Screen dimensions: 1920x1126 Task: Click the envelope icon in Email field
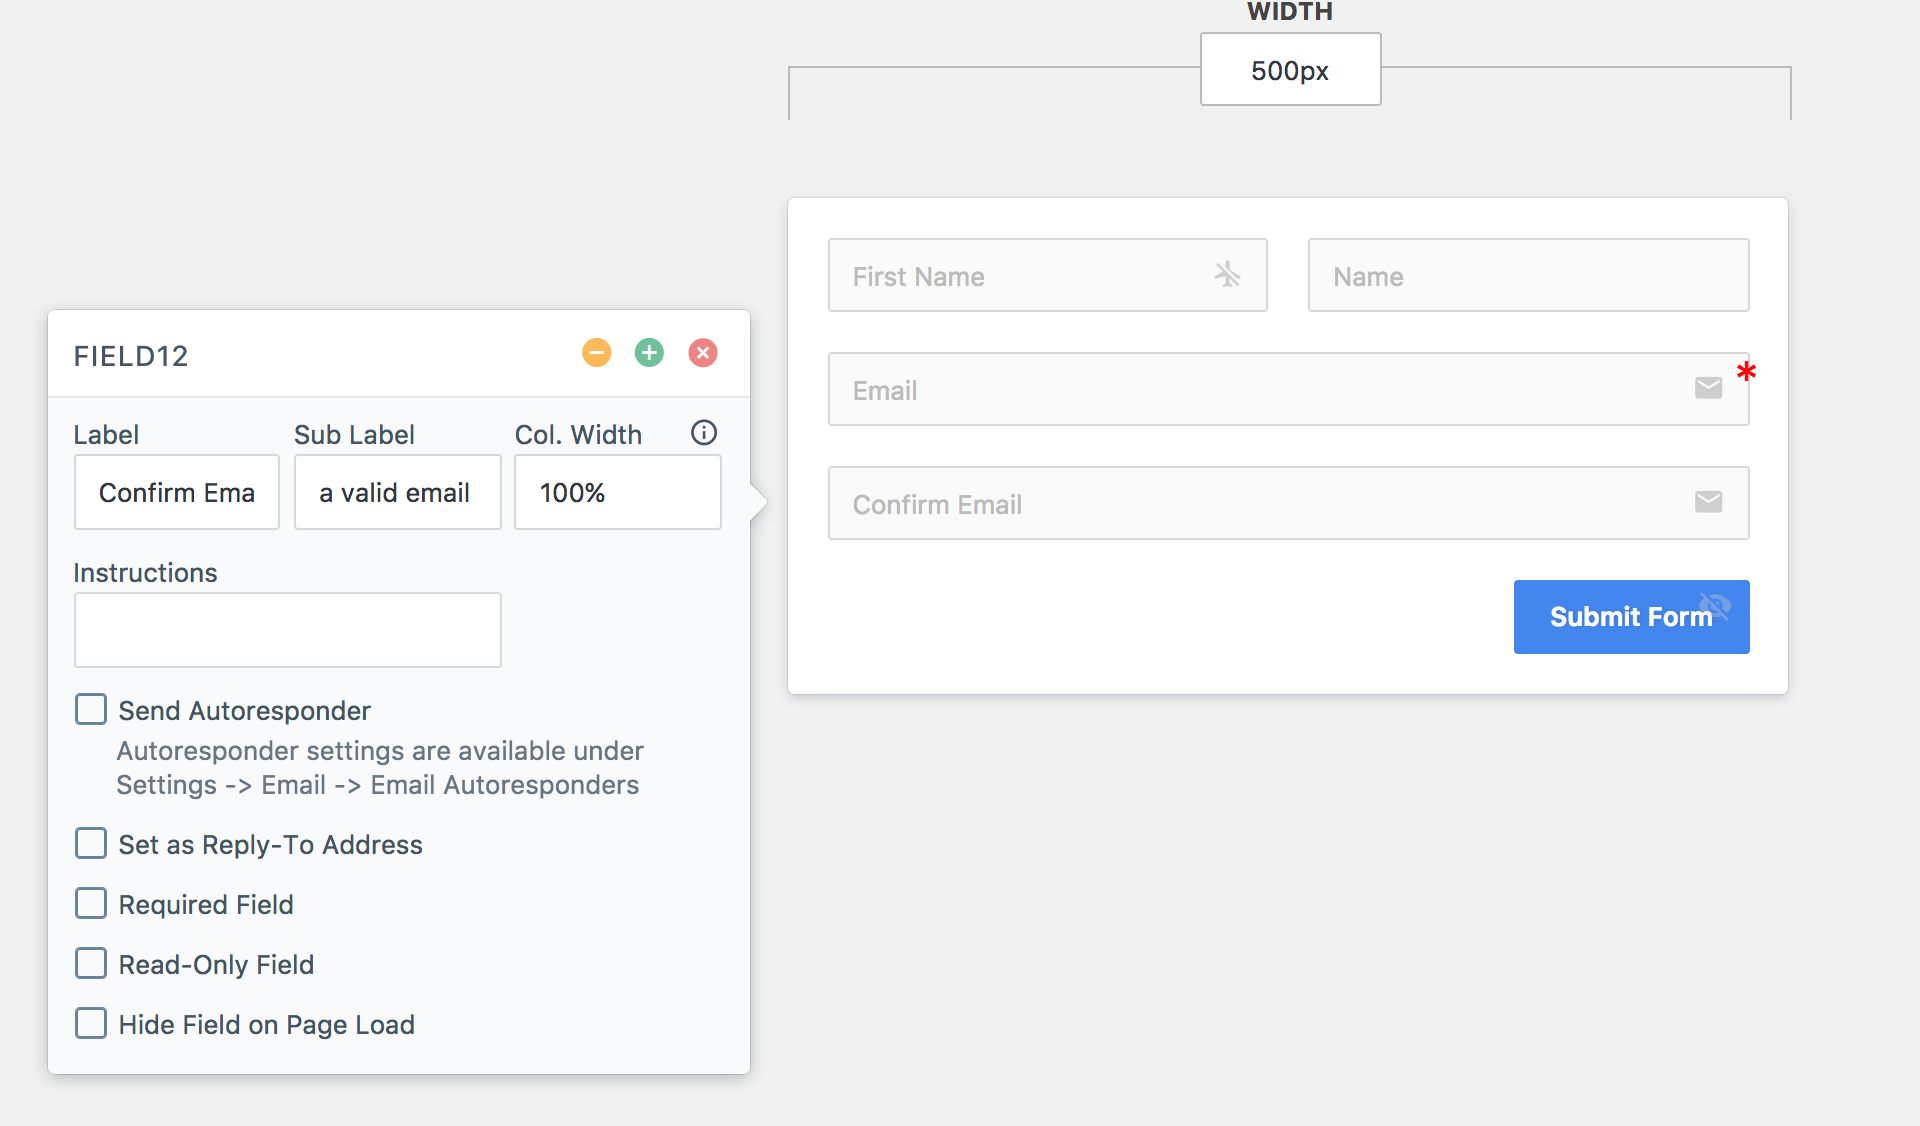[1708, 388]
